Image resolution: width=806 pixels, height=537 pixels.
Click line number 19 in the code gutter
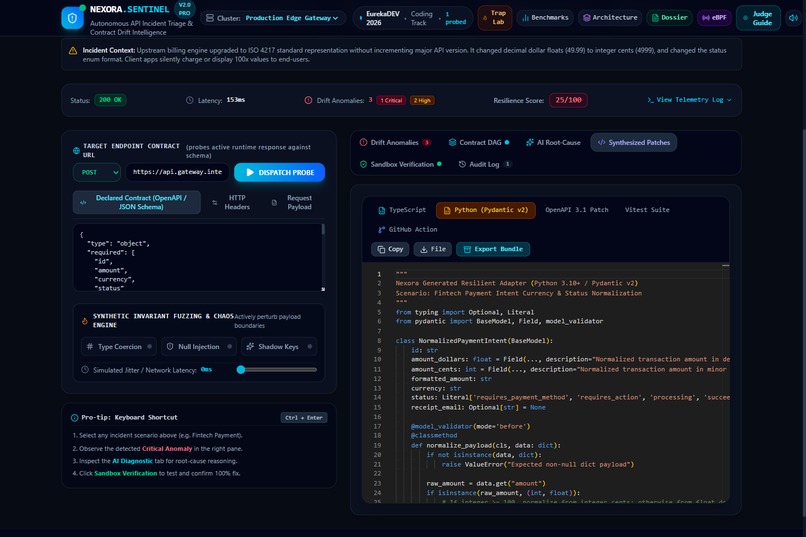coord(377,446)
